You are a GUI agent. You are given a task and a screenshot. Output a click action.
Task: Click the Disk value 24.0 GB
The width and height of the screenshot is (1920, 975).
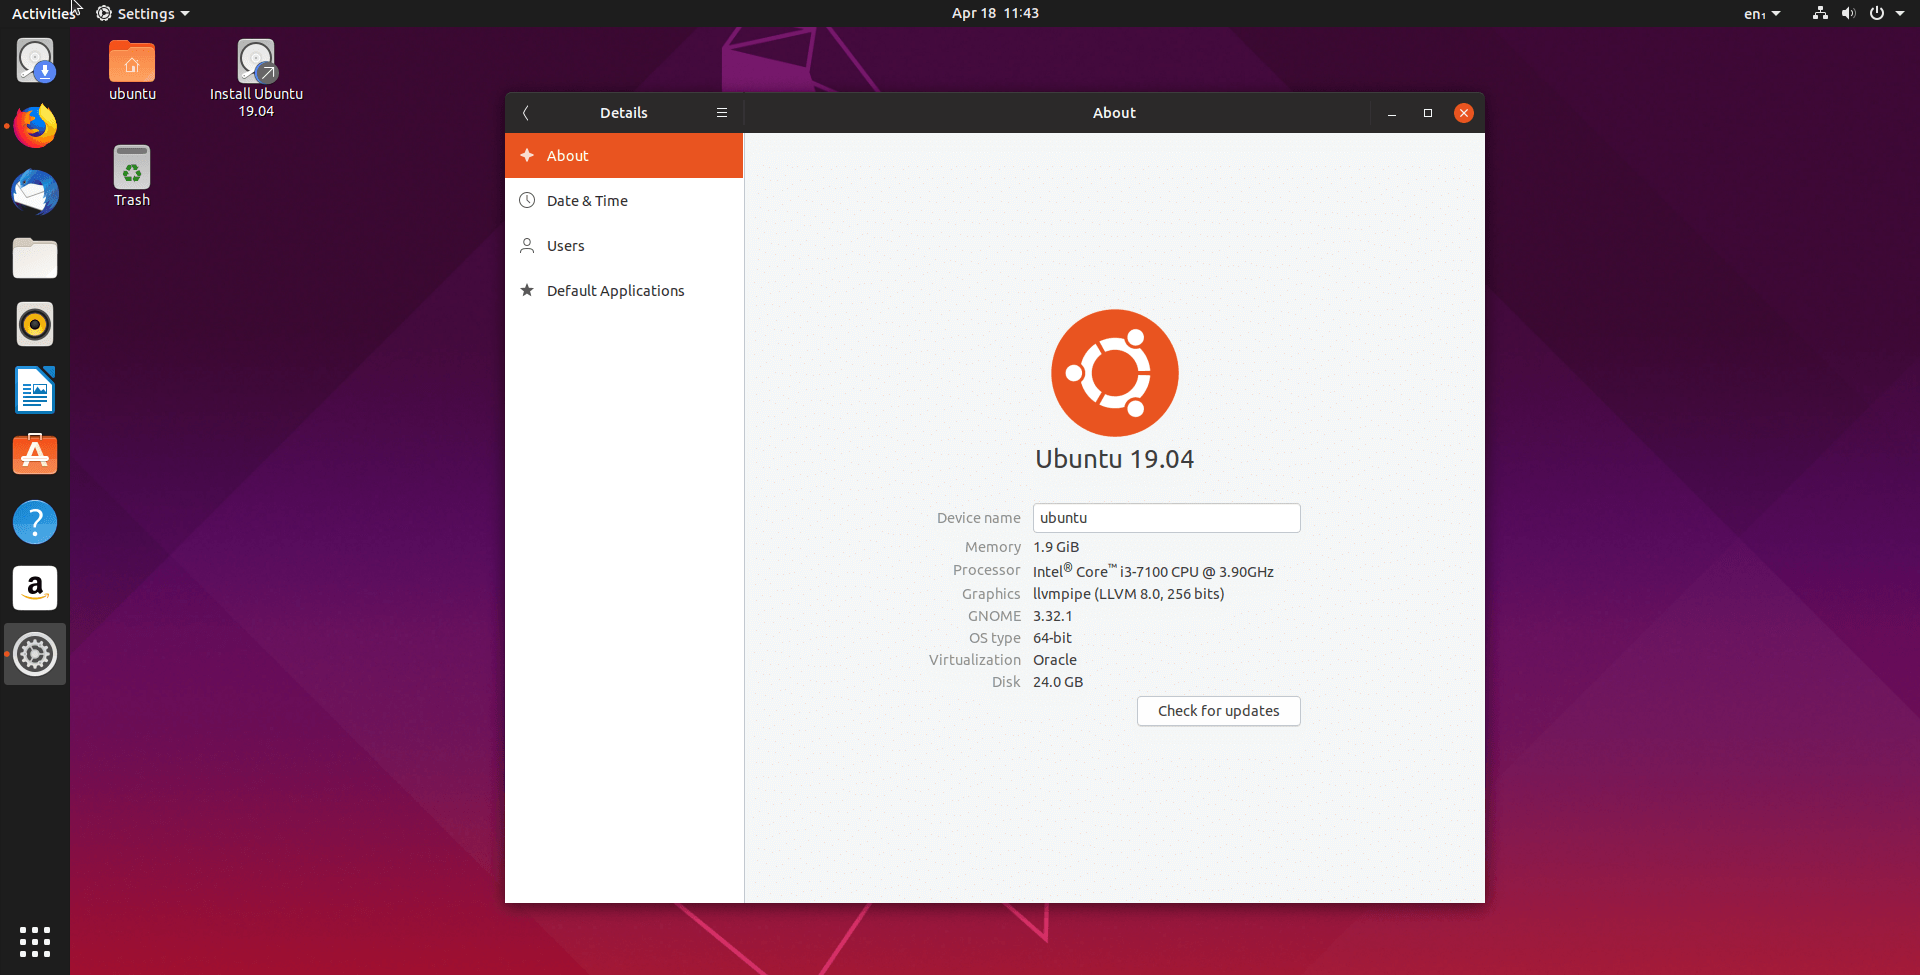pyautogui.click(x=1058, y=682)
